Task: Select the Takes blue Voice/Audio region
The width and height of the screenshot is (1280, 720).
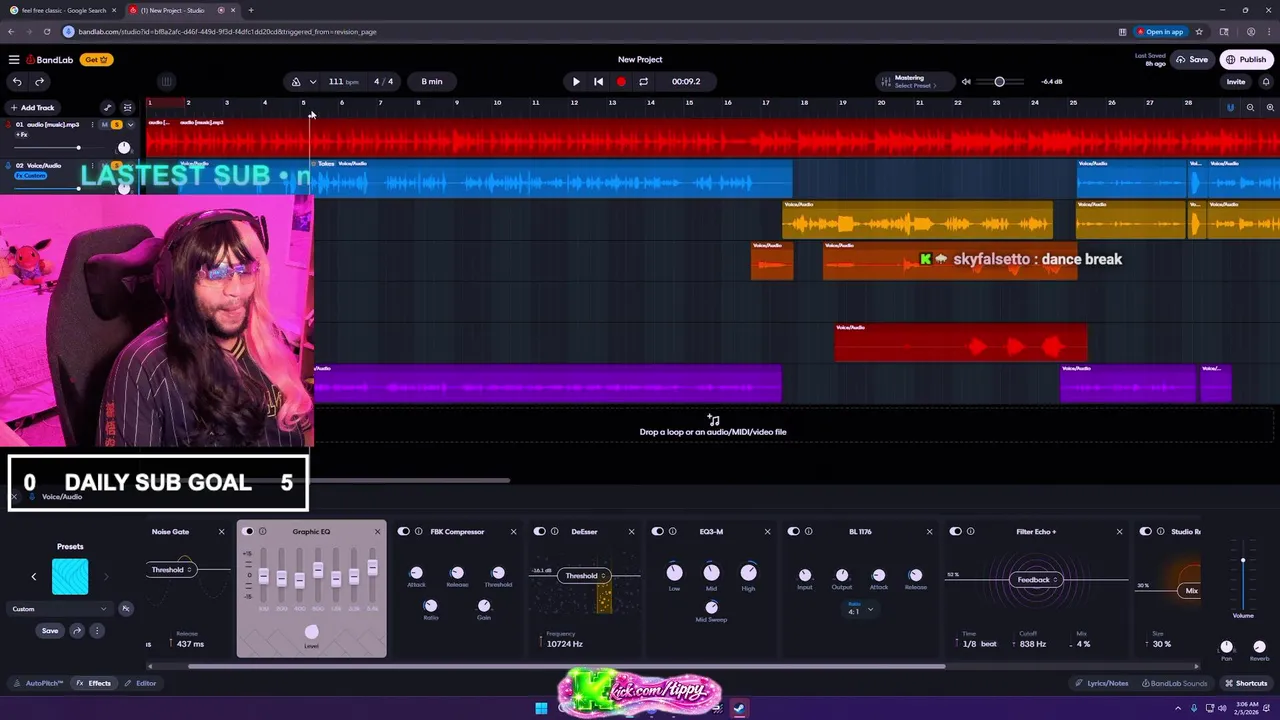Action: [553, 179]
